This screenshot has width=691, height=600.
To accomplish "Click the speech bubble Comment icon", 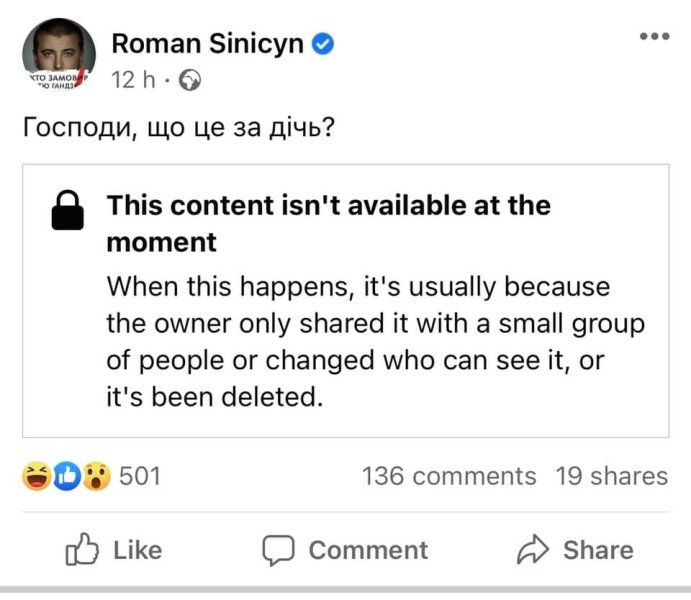I will [x=278, y=550].
